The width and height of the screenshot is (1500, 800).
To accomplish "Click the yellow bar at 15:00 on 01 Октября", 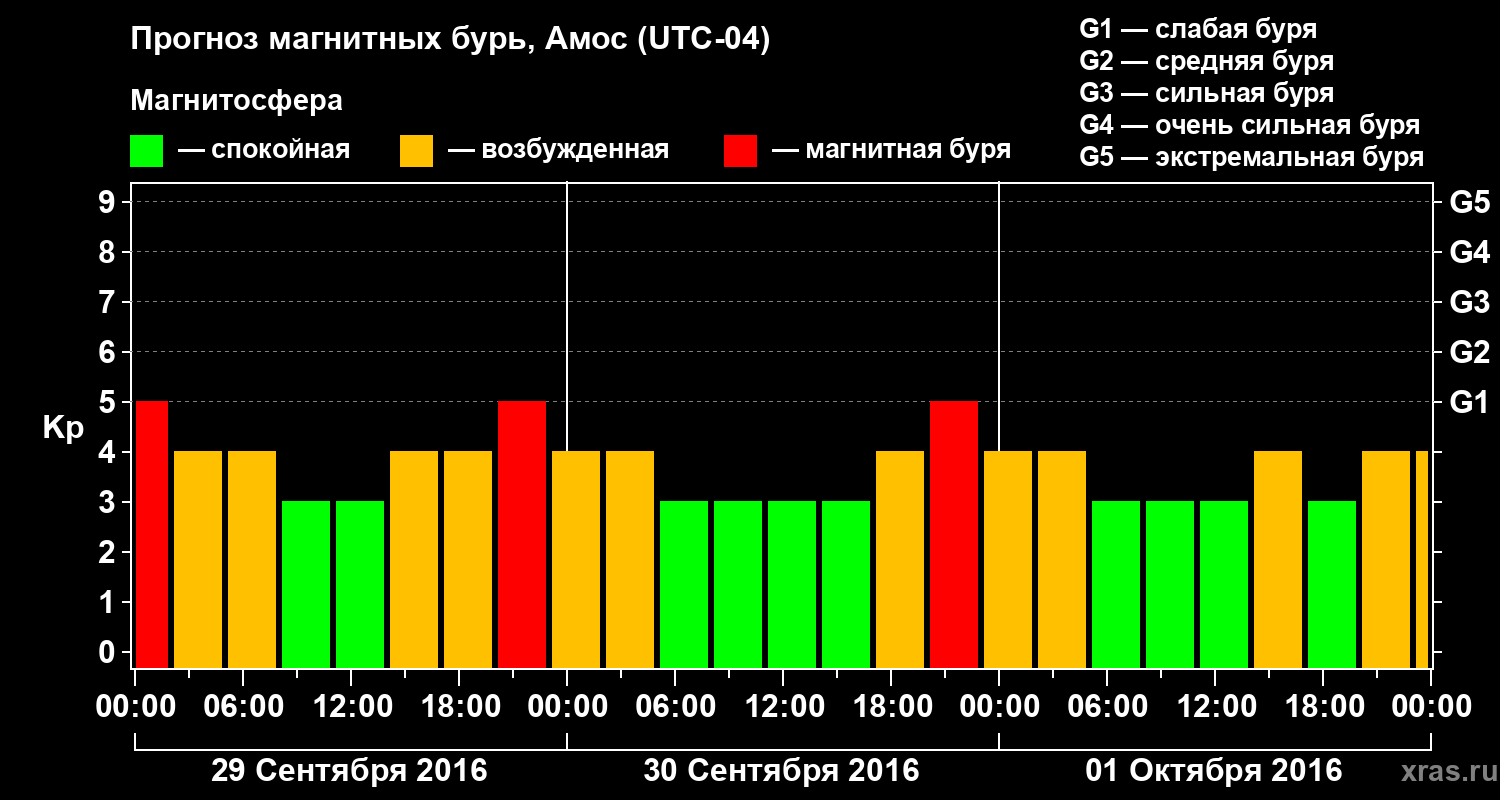I will (1278, 559).
